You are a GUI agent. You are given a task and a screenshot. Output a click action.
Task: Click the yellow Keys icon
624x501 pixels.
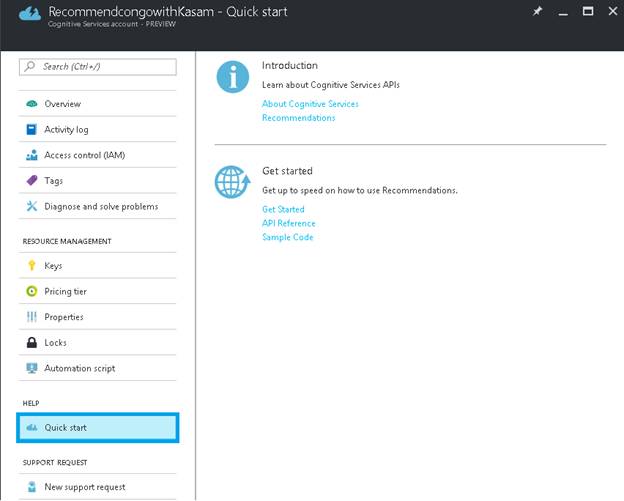(x=32, y=266)
